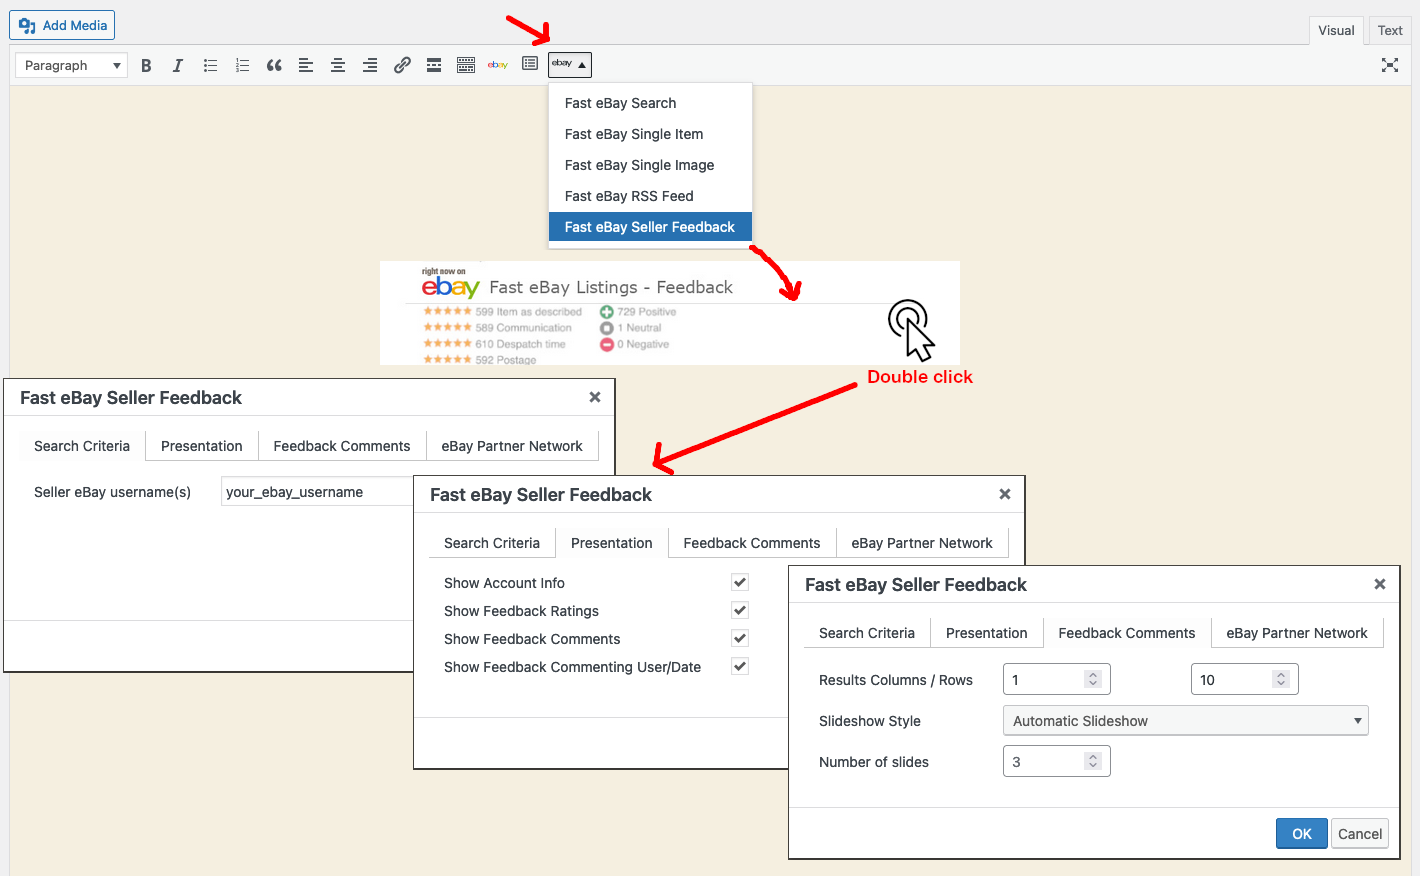Choose Fast eBay Search menu item
The image size is (1420, 876).
(x=650, y=103)
